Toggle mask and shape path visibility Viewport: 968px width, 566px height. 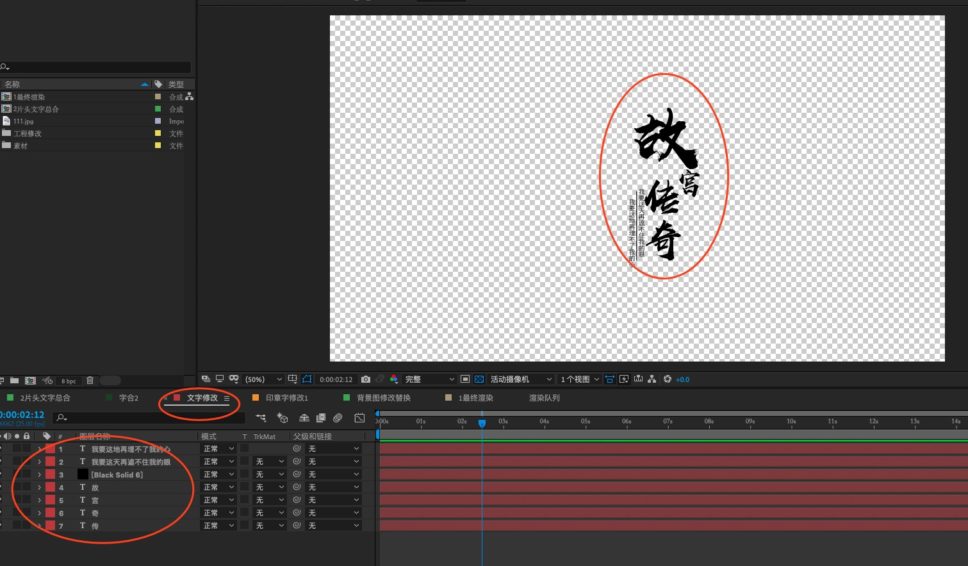(x=307, y=379)
